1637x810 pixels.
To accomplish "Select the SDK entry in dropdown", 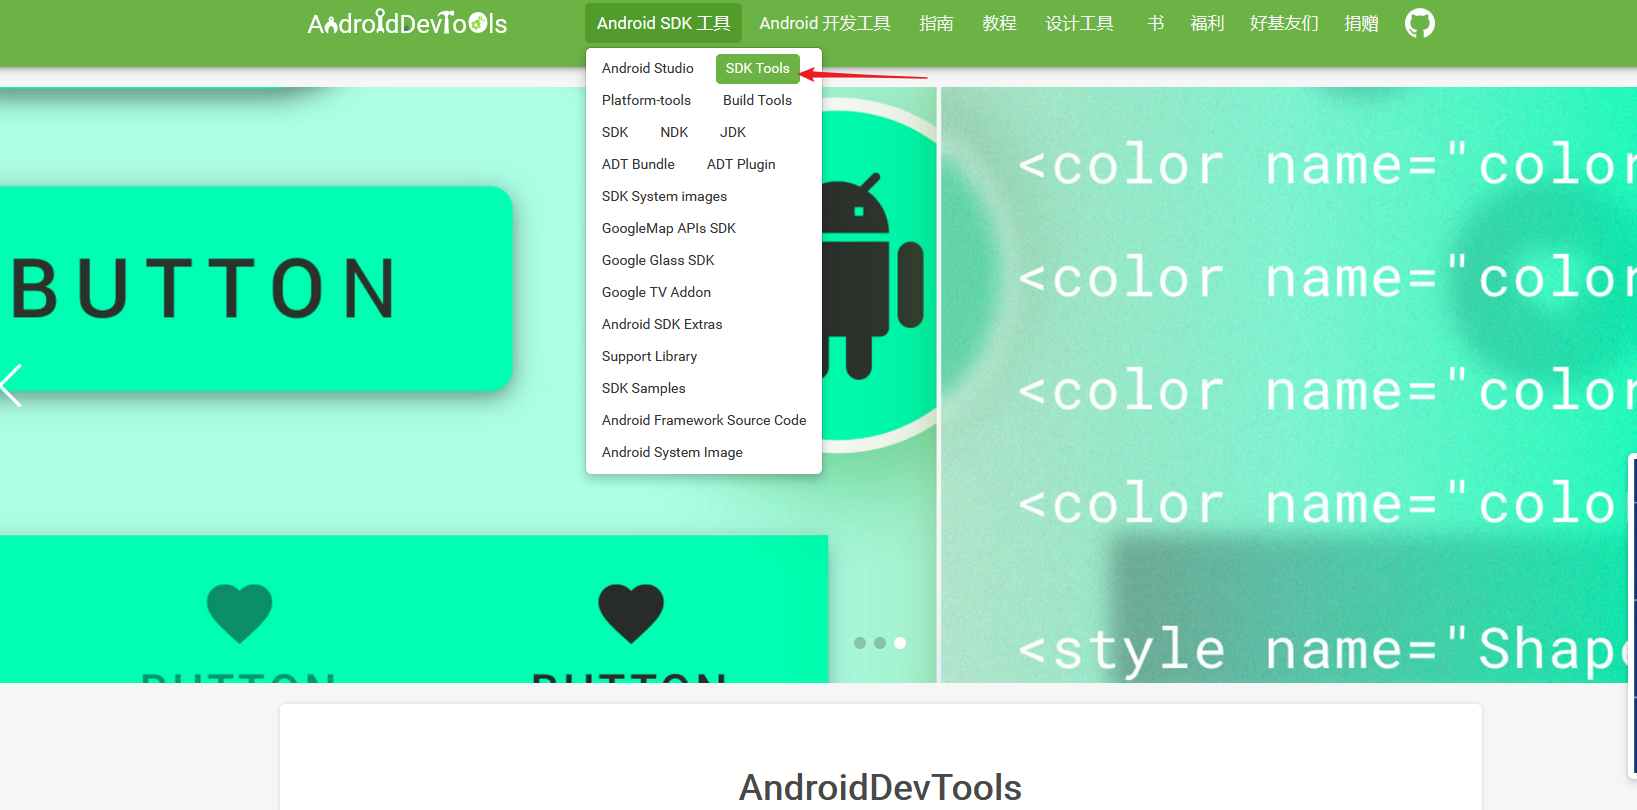I will point(615,132).
